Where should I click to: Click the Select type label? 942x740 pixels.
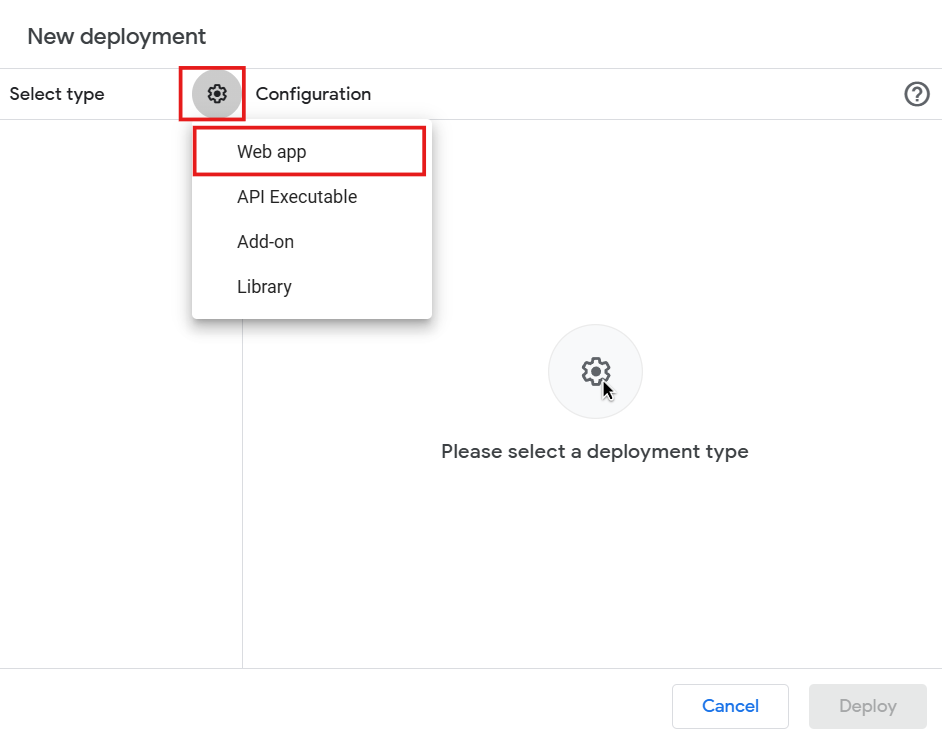[57, 94]
